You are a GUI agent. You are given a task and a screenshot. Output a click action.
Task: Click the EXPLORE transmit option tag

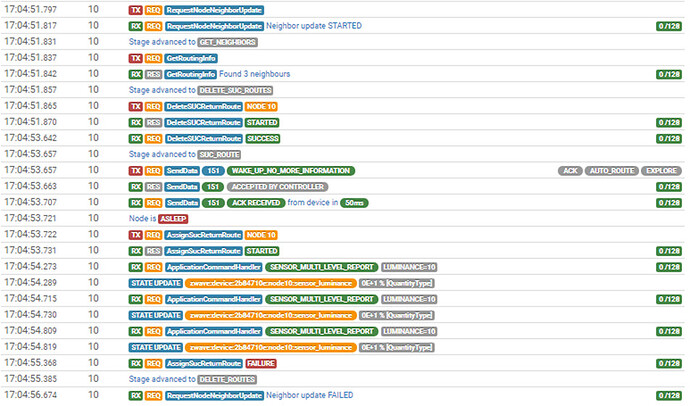tap(661, 171)
